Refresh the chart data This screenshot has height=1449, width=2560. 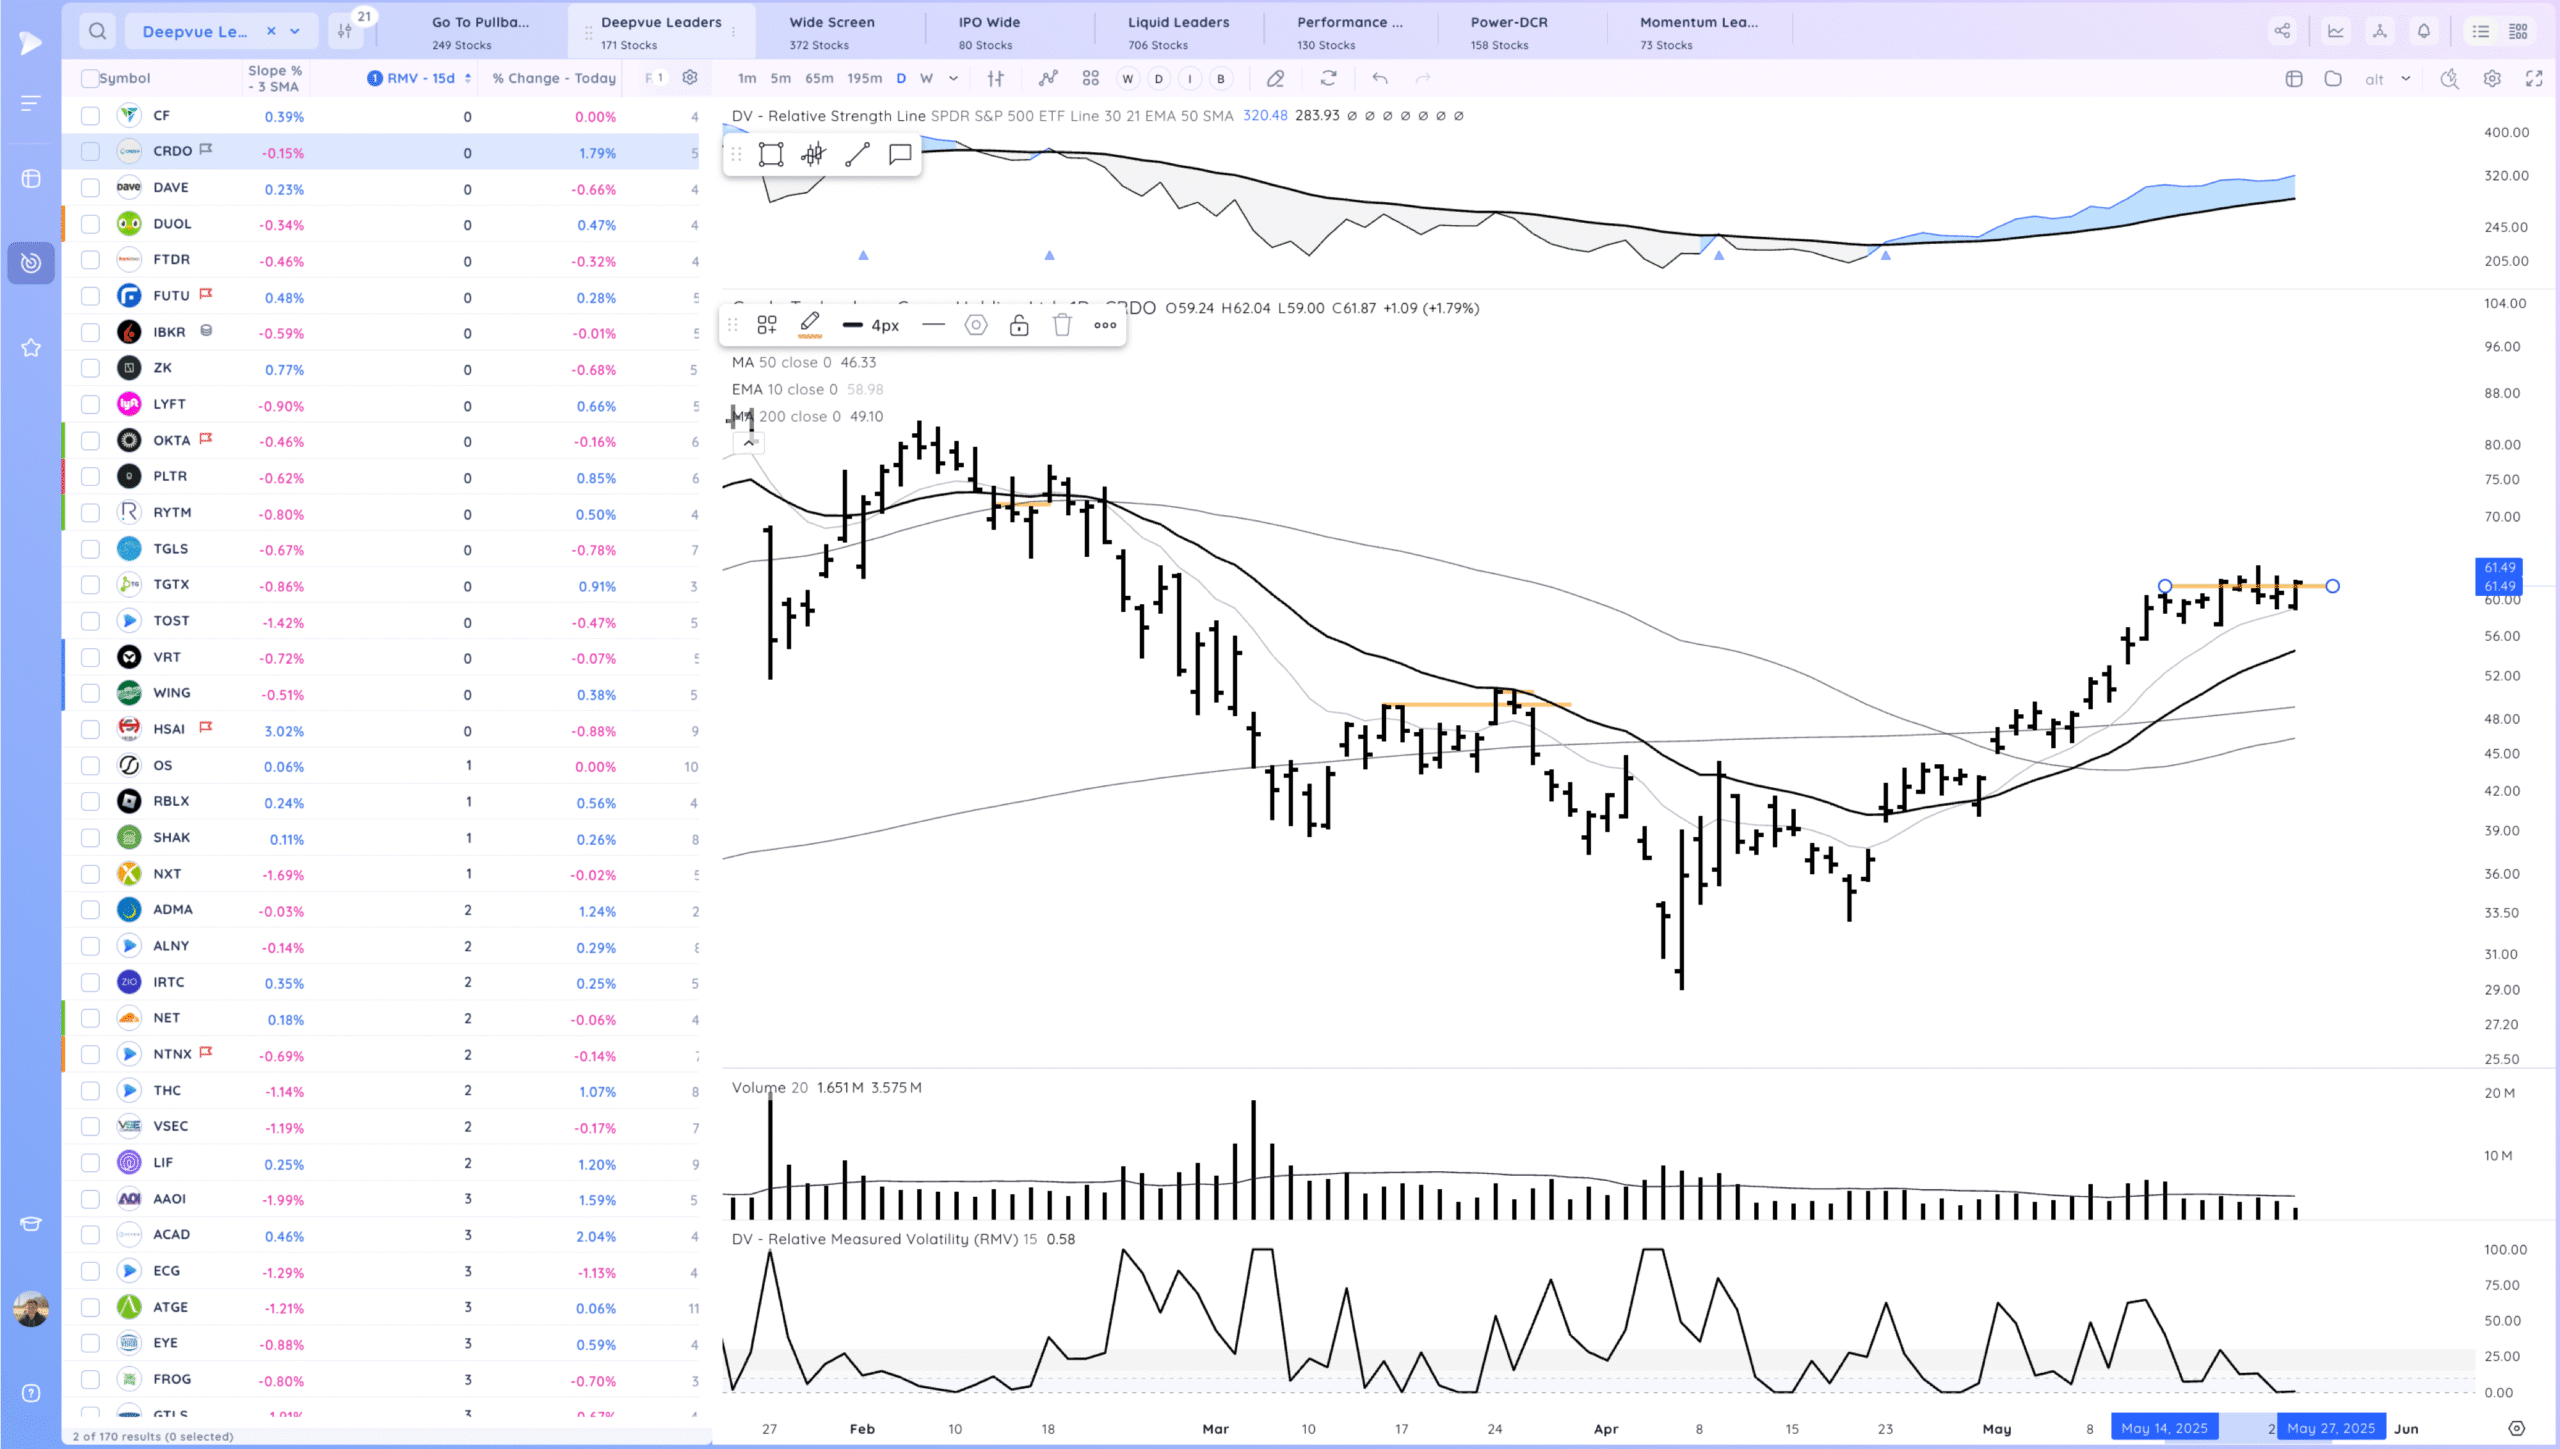tap(1329, 78)
